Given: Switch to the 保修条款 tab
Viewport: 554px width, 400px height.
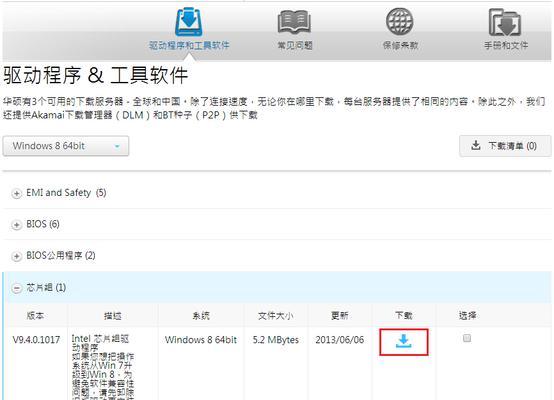Looking at the screenshot, I should tap(400, 45).
